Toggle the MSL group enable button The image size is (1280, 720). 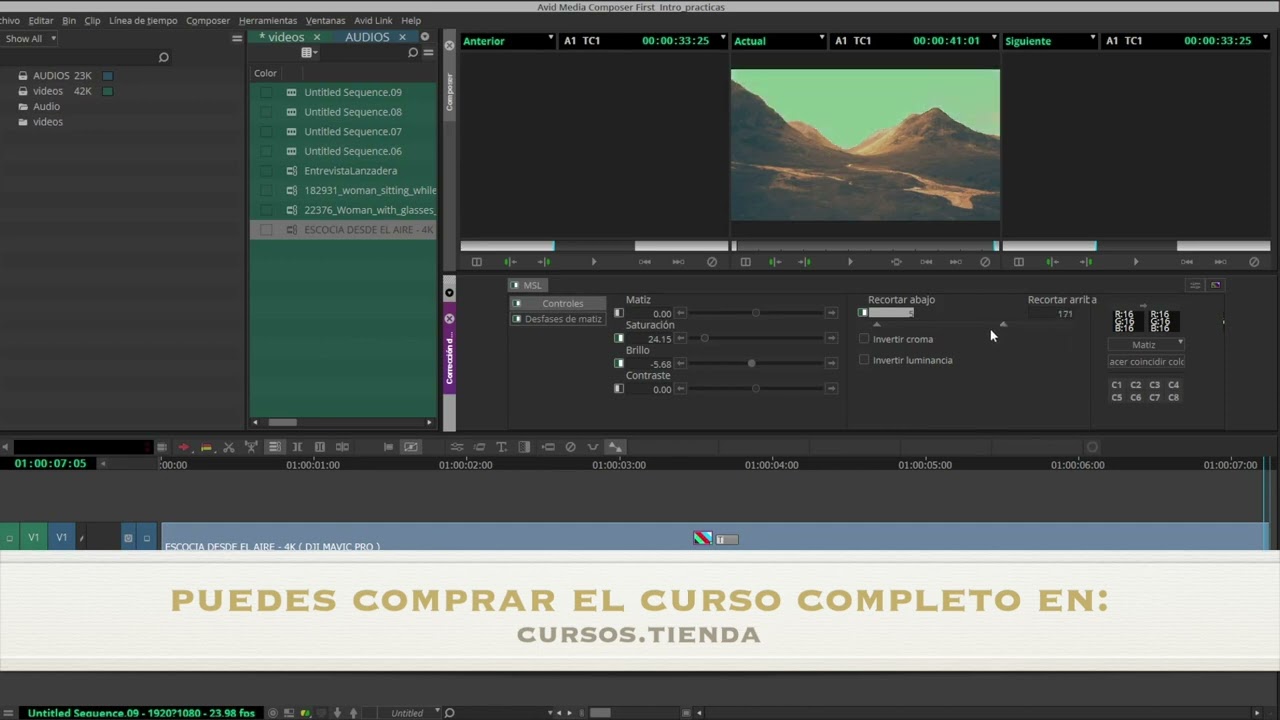click(516, 285)
